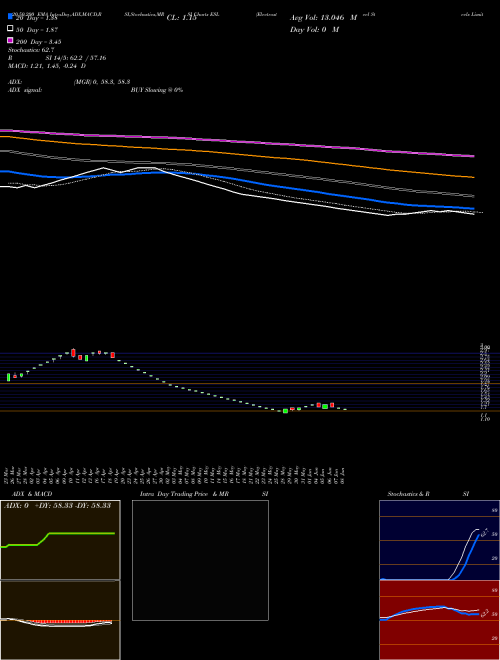This screenshot has height=660, width=500.
Task: Select the '200 Day - 3.45' label
Action: [38, 42]
